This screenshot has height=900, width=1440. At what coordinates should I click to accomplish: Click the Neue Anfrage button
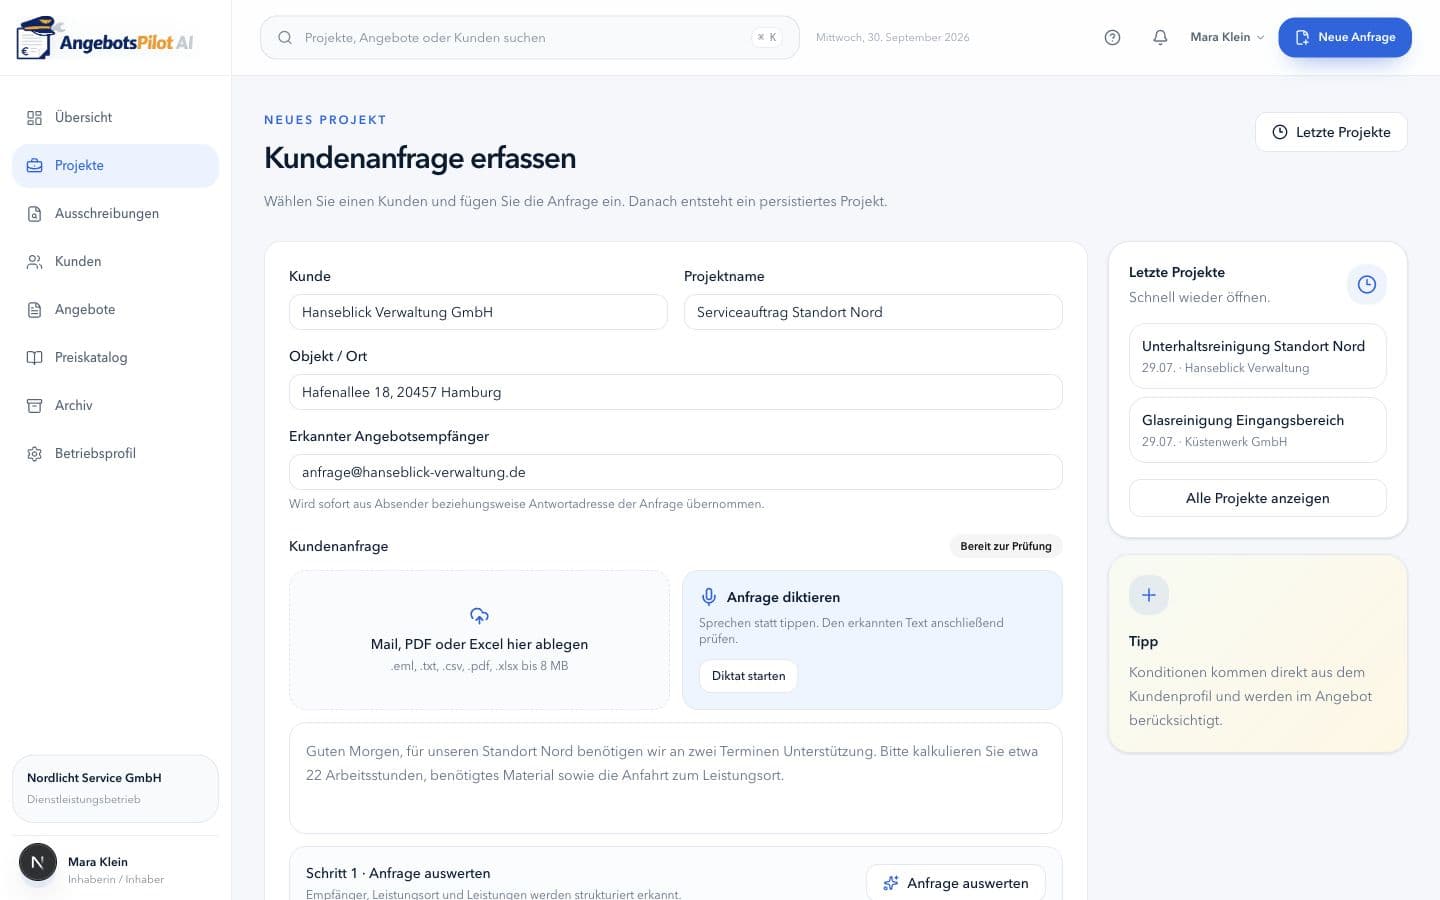tap(1345, 37)
